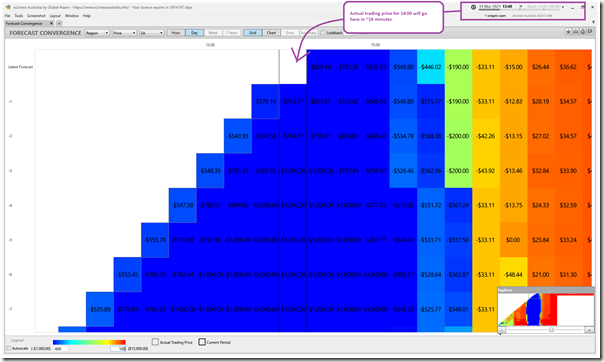Switch to Chart view
The width and height of the screenshot is (604, 362).
[272, 33]
